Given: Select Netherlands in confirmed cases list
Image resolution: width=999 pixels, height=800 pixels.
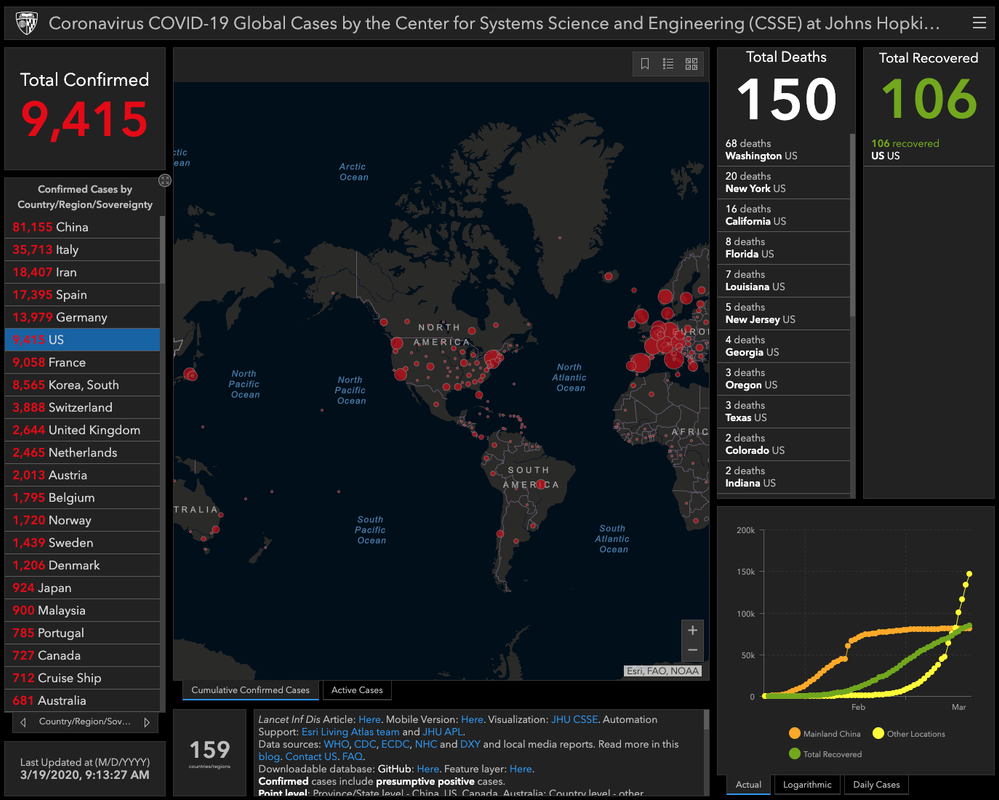Looking at the screenshot, I should tap(82, 453).
